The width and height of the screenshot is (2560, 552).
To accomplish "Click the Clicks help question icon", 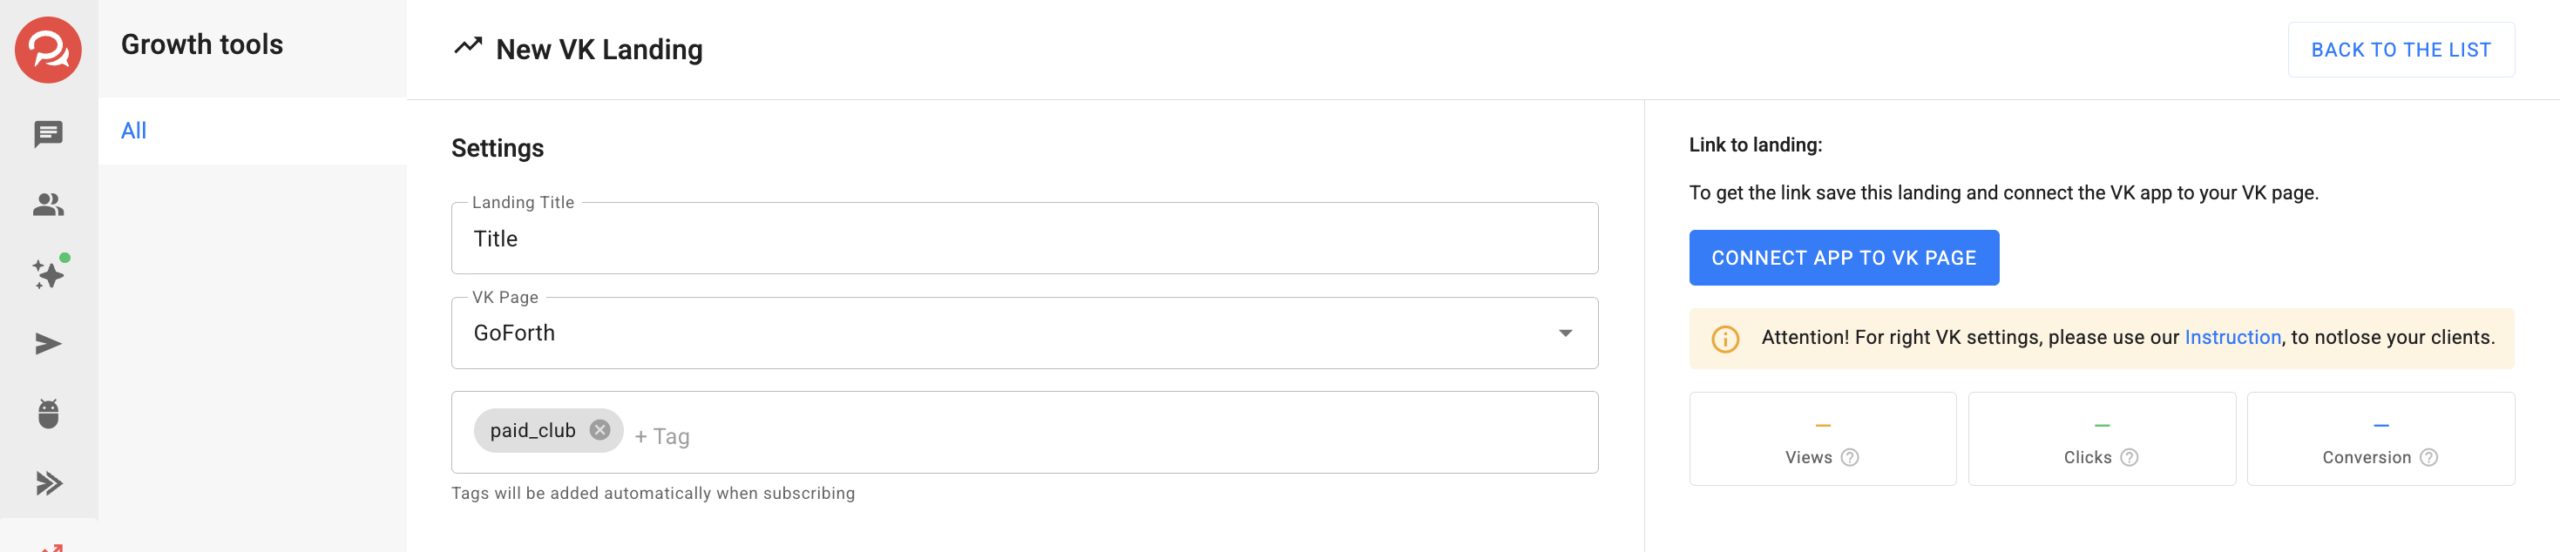I will click(2129, 457).
